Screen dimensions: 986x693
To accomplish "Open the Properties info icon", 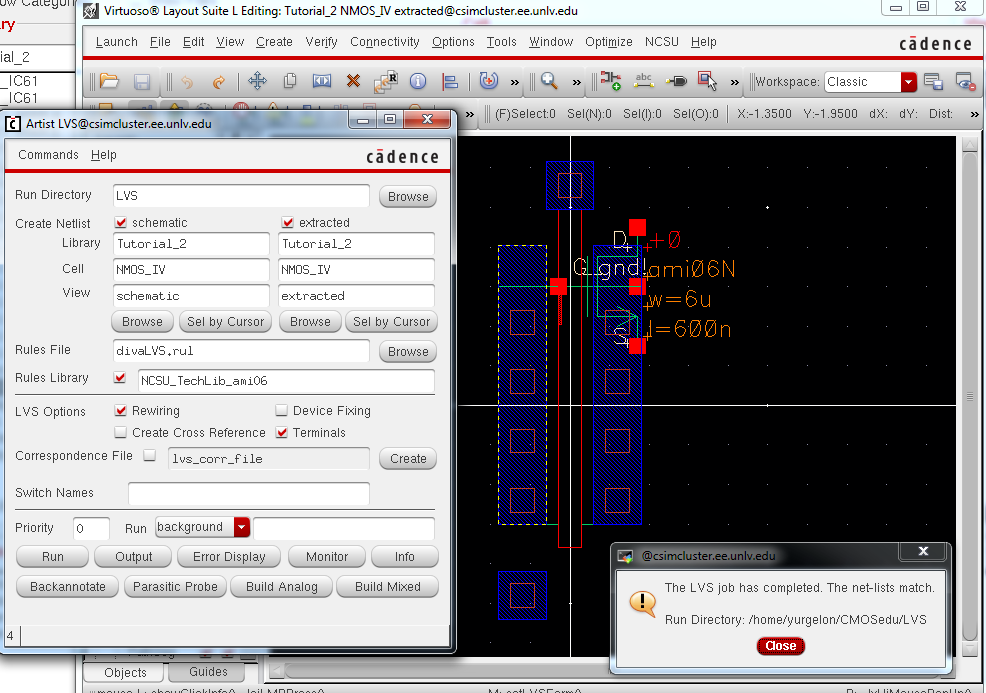I will pos(418,82).
